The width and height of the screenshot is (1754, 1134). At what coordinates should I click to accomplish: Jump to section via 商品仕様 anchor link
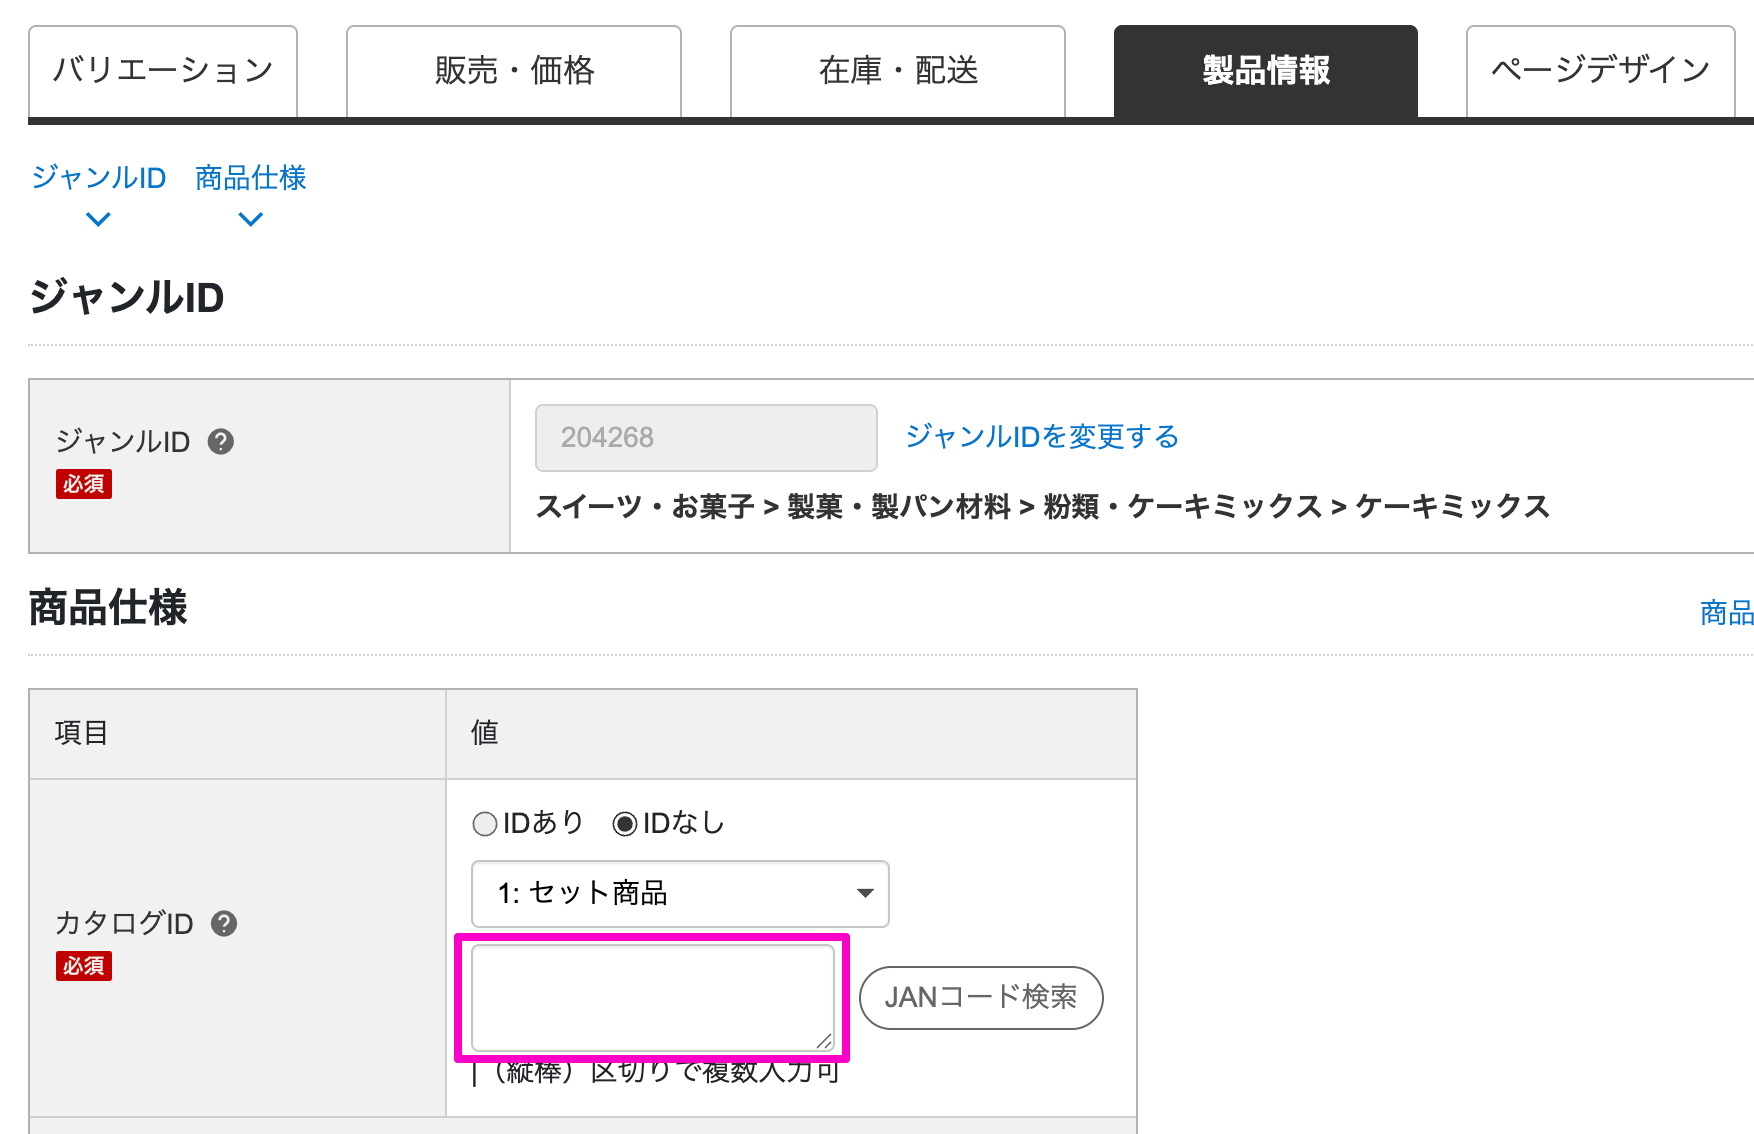point(251,178)
